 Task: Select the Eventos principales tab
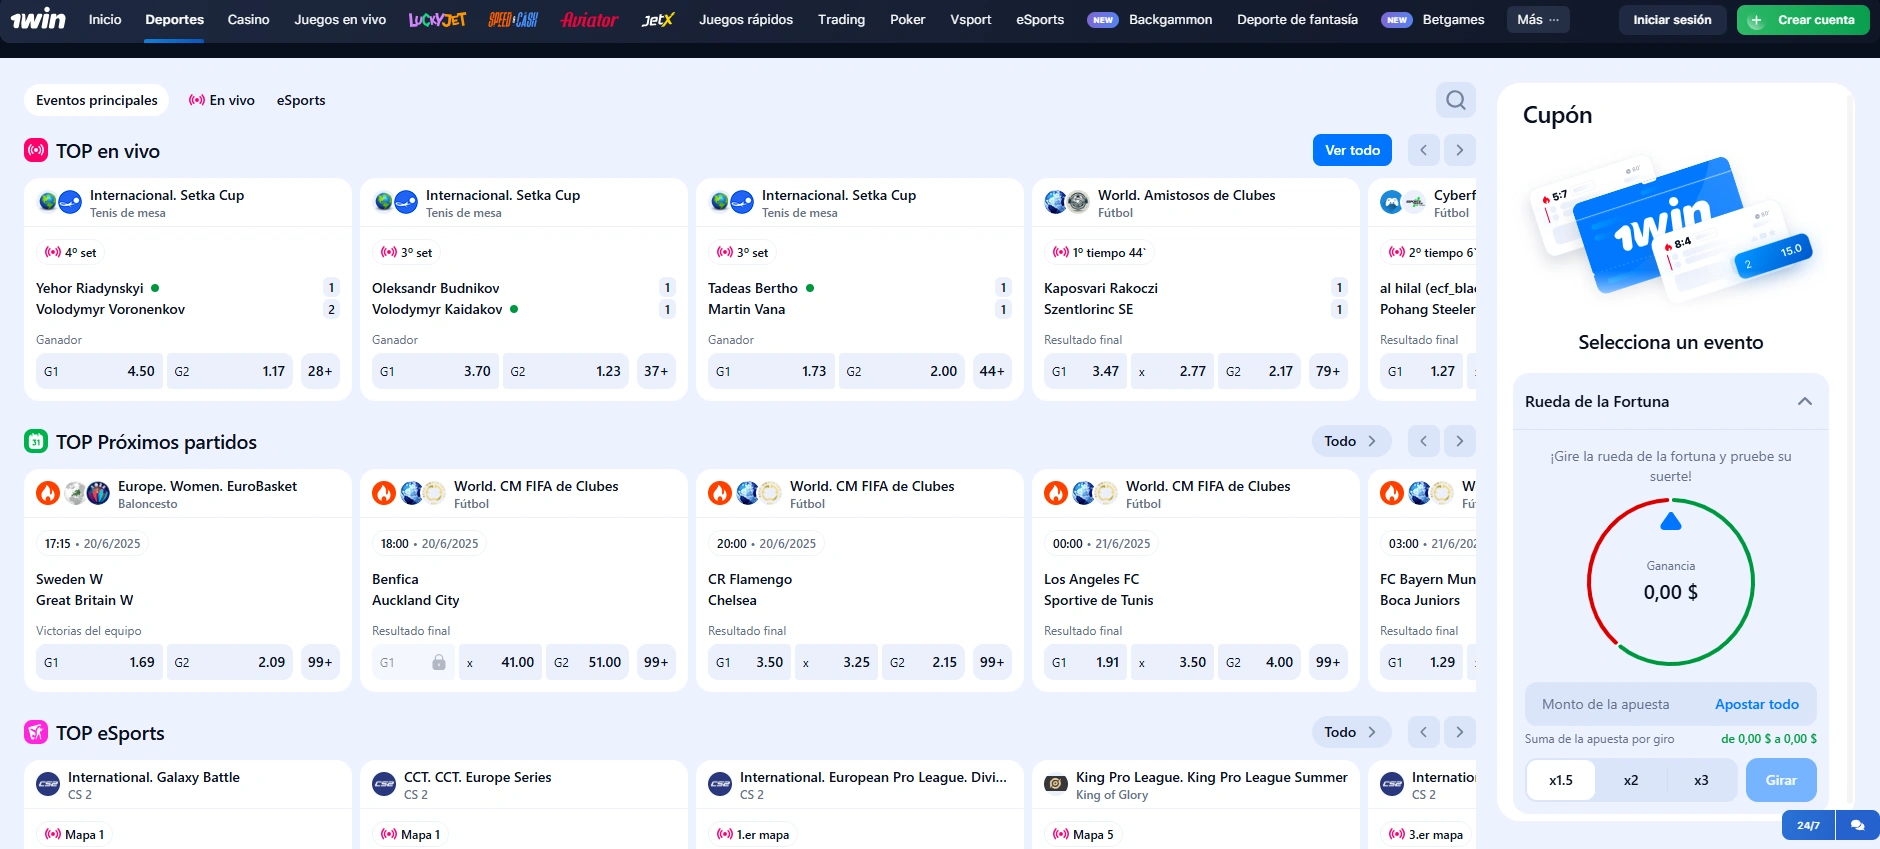(x=97, y=100)
